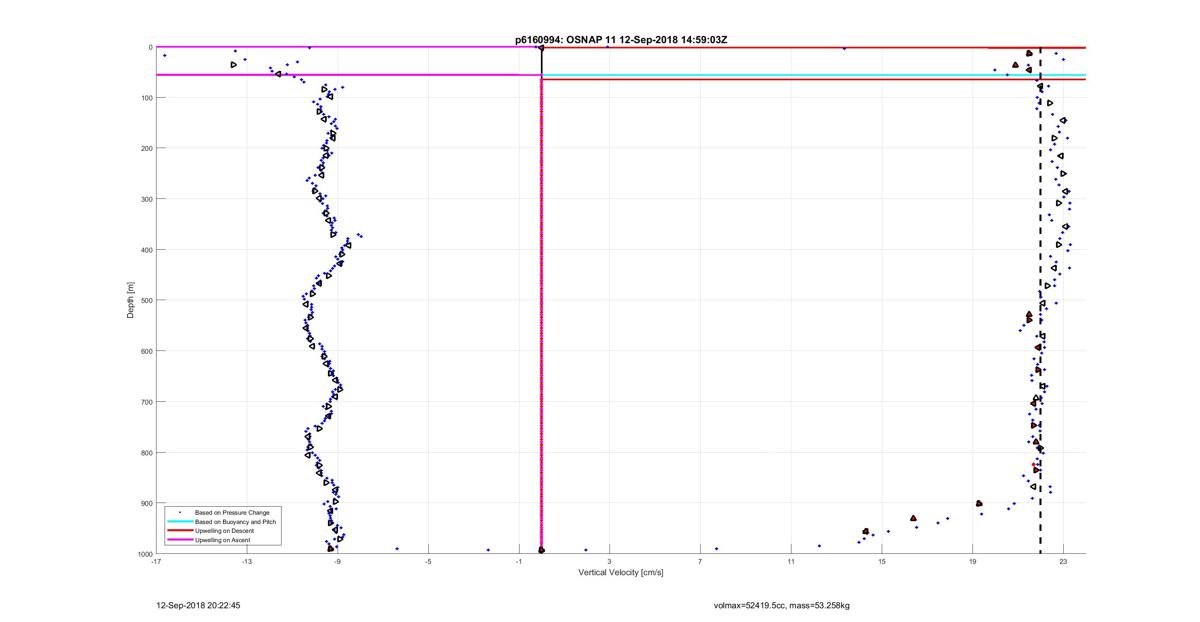The width and height of the screenshot is (1200, 622).
Task: Click velocity tick label "19"
Action: coord(972,562)
